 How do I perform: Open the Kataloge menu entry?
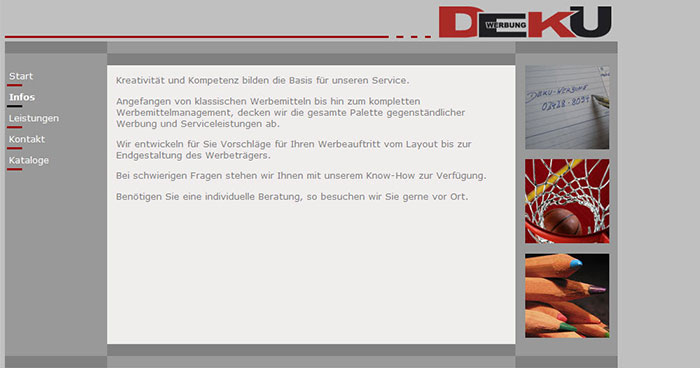(x=29, y=160)
